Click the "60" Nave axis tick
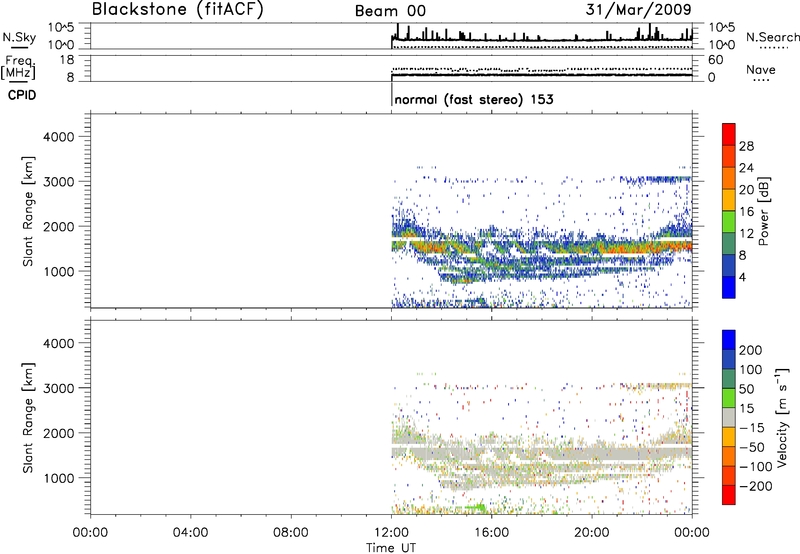The image size is (800, 554). tap(715, 60)
